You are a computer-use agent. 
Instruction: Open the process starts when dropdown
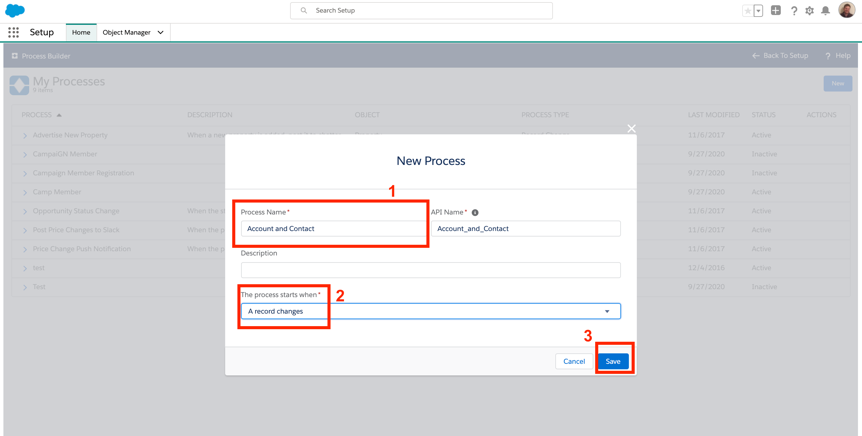(x=430, y=311)
